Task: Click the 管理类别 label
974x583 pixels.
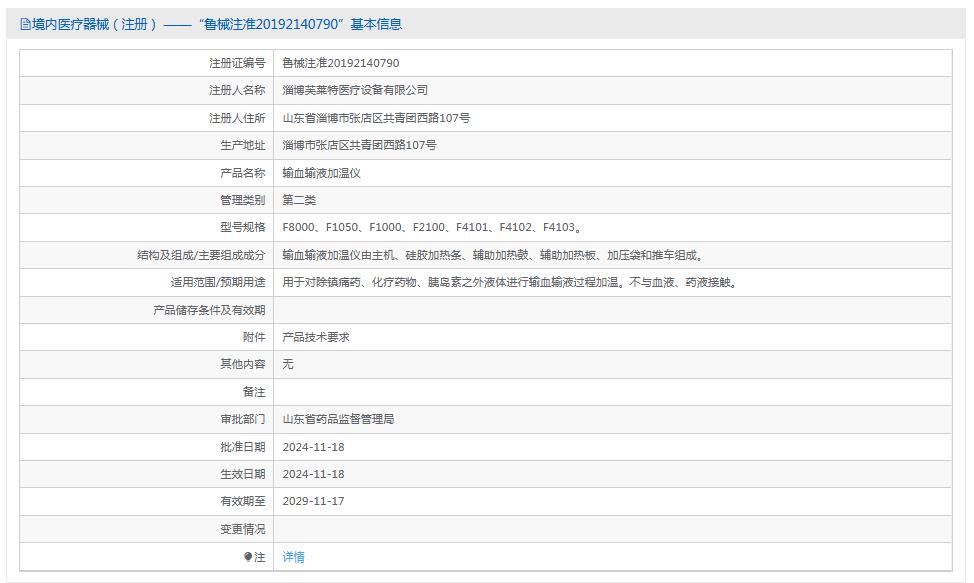Action: pyautogui.click(x=242, y=200)
